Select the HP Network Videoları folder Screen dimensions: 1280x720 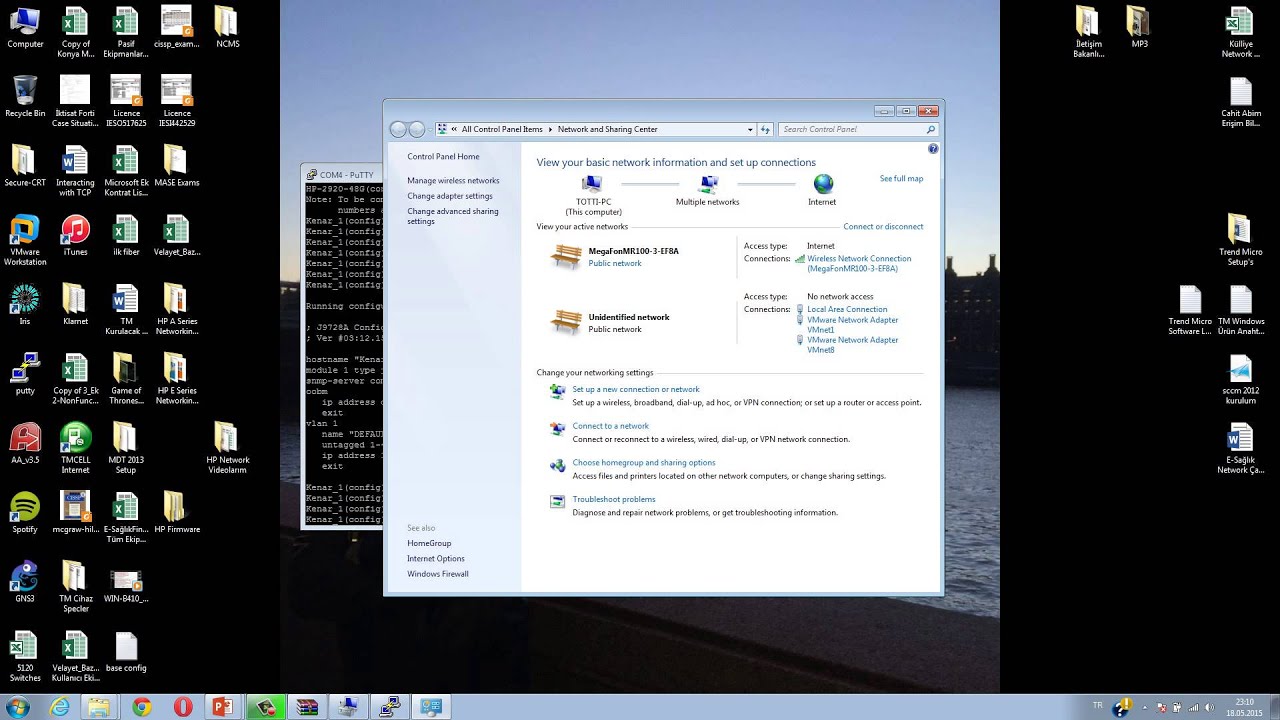(227, 449)
